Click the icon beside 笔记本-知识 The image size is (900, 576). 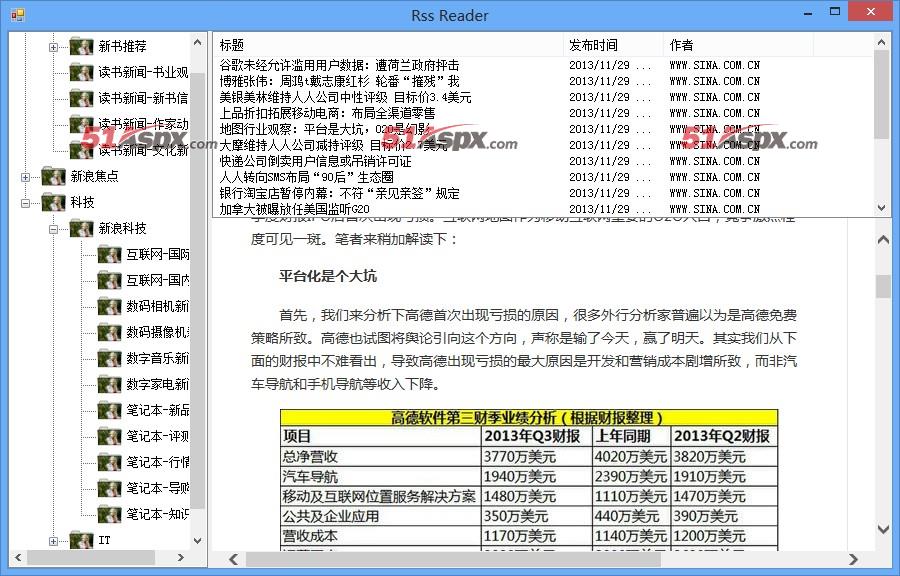point(109,514)
